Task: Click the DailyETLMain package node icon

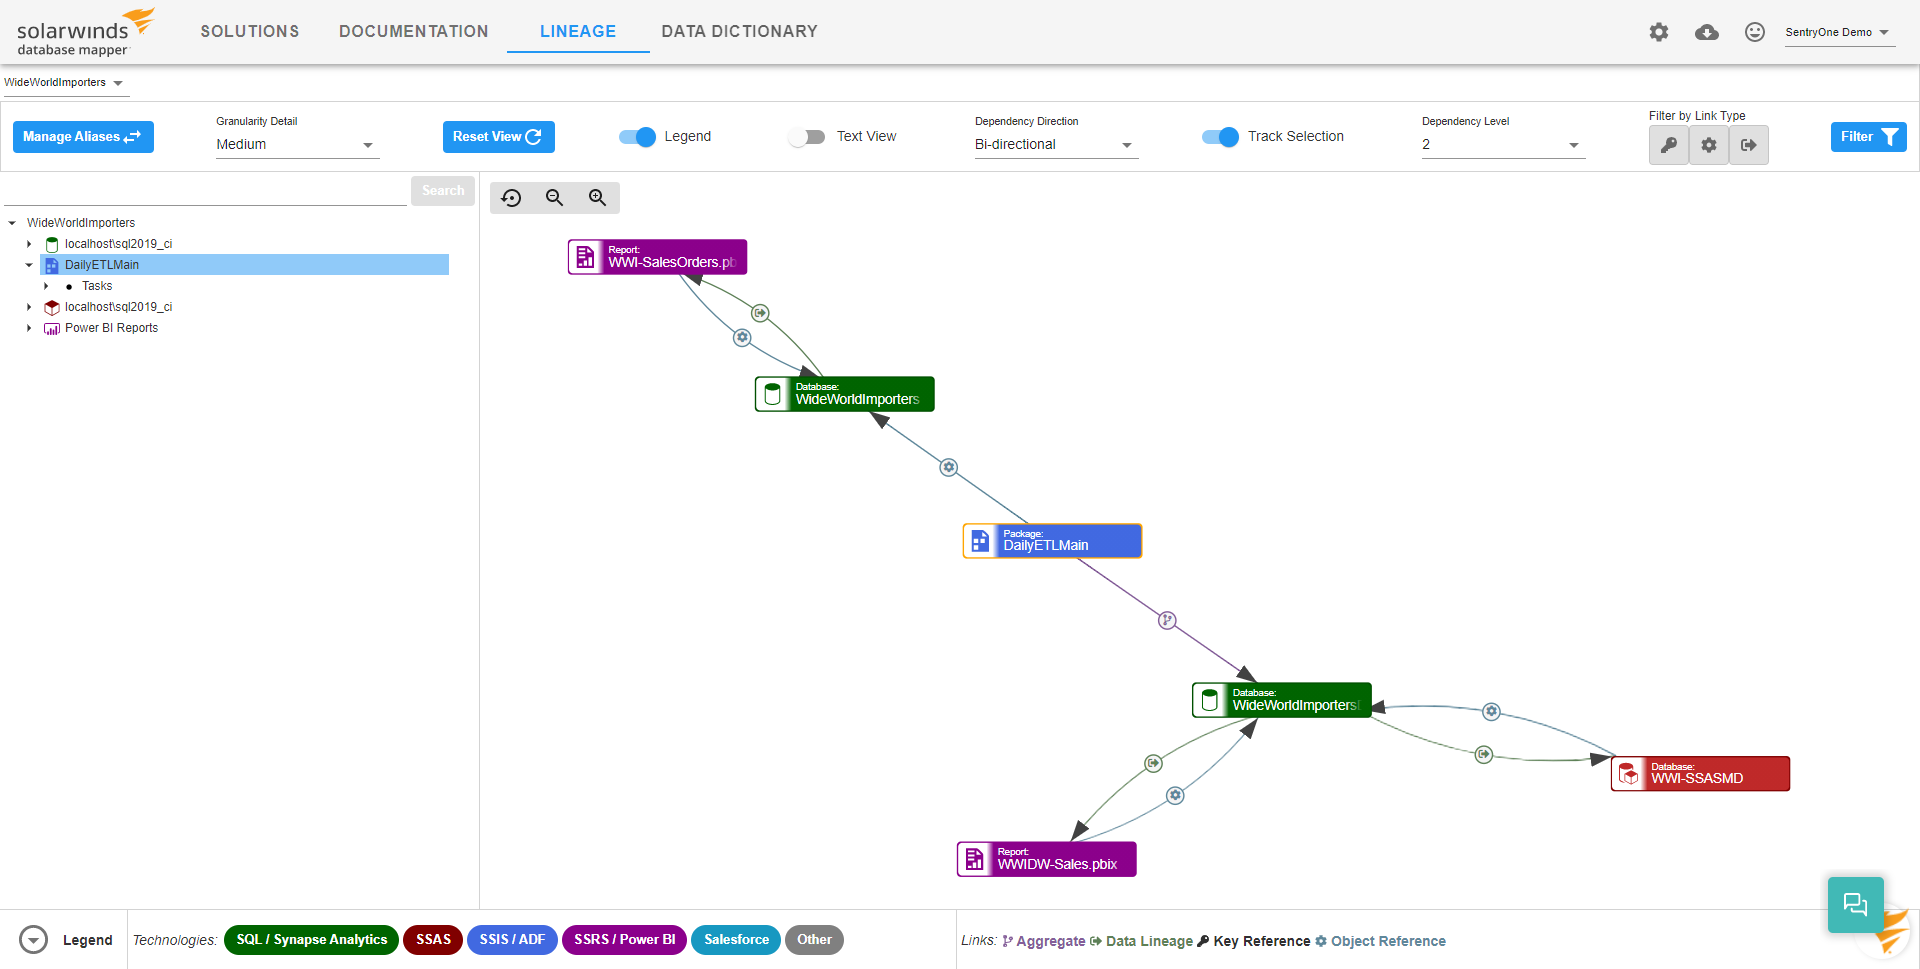Action: [x=981, y=541]
